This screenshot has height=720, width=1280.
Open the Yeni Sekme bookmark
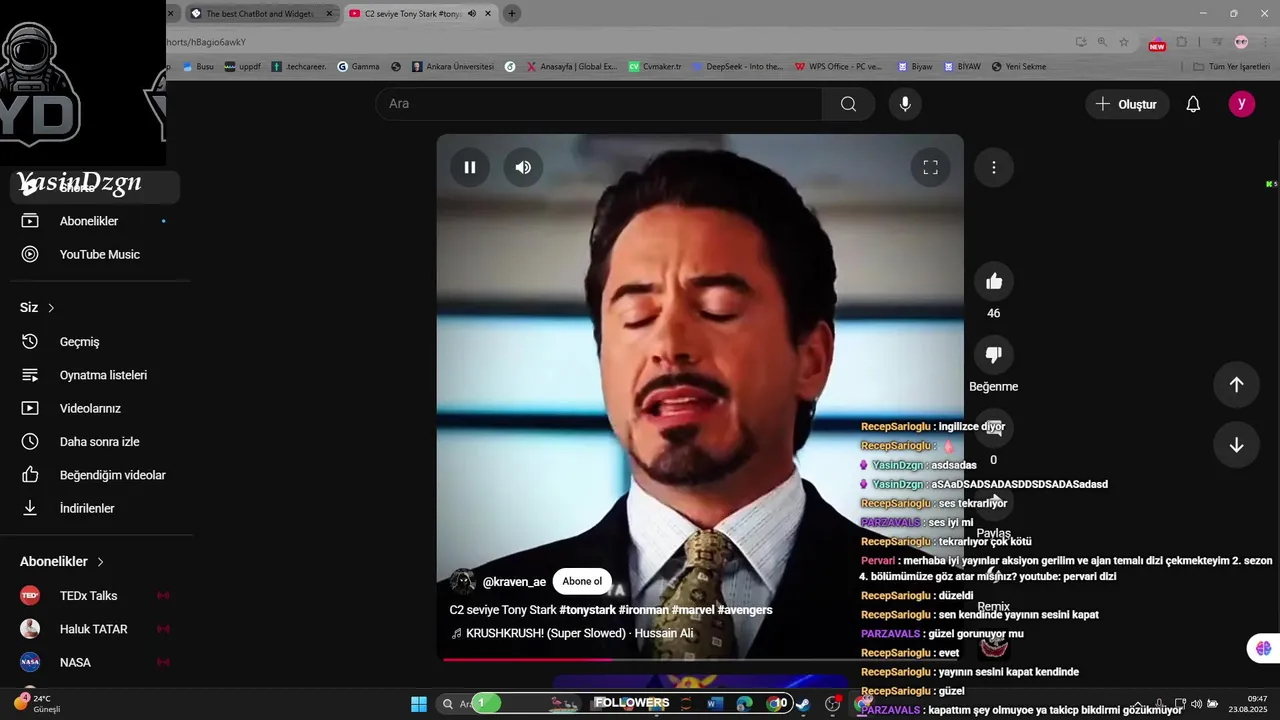1019,67
